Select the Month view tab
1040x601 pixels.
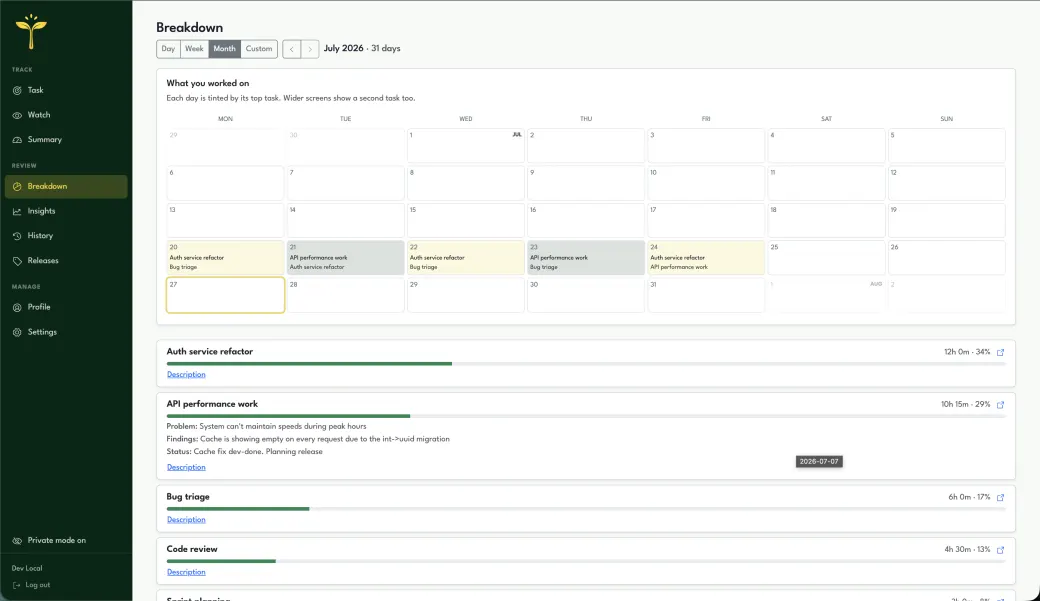click(x=224, y=49)
